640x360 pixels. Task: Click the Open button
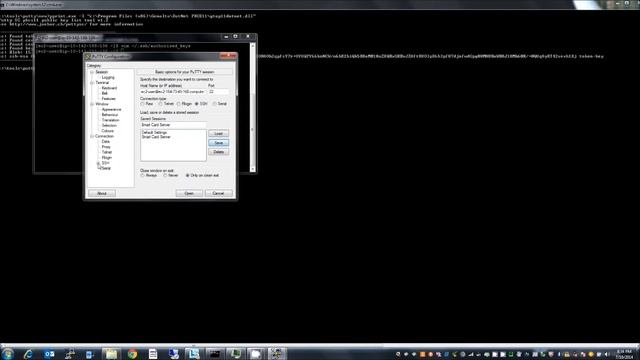pos(189,193)
